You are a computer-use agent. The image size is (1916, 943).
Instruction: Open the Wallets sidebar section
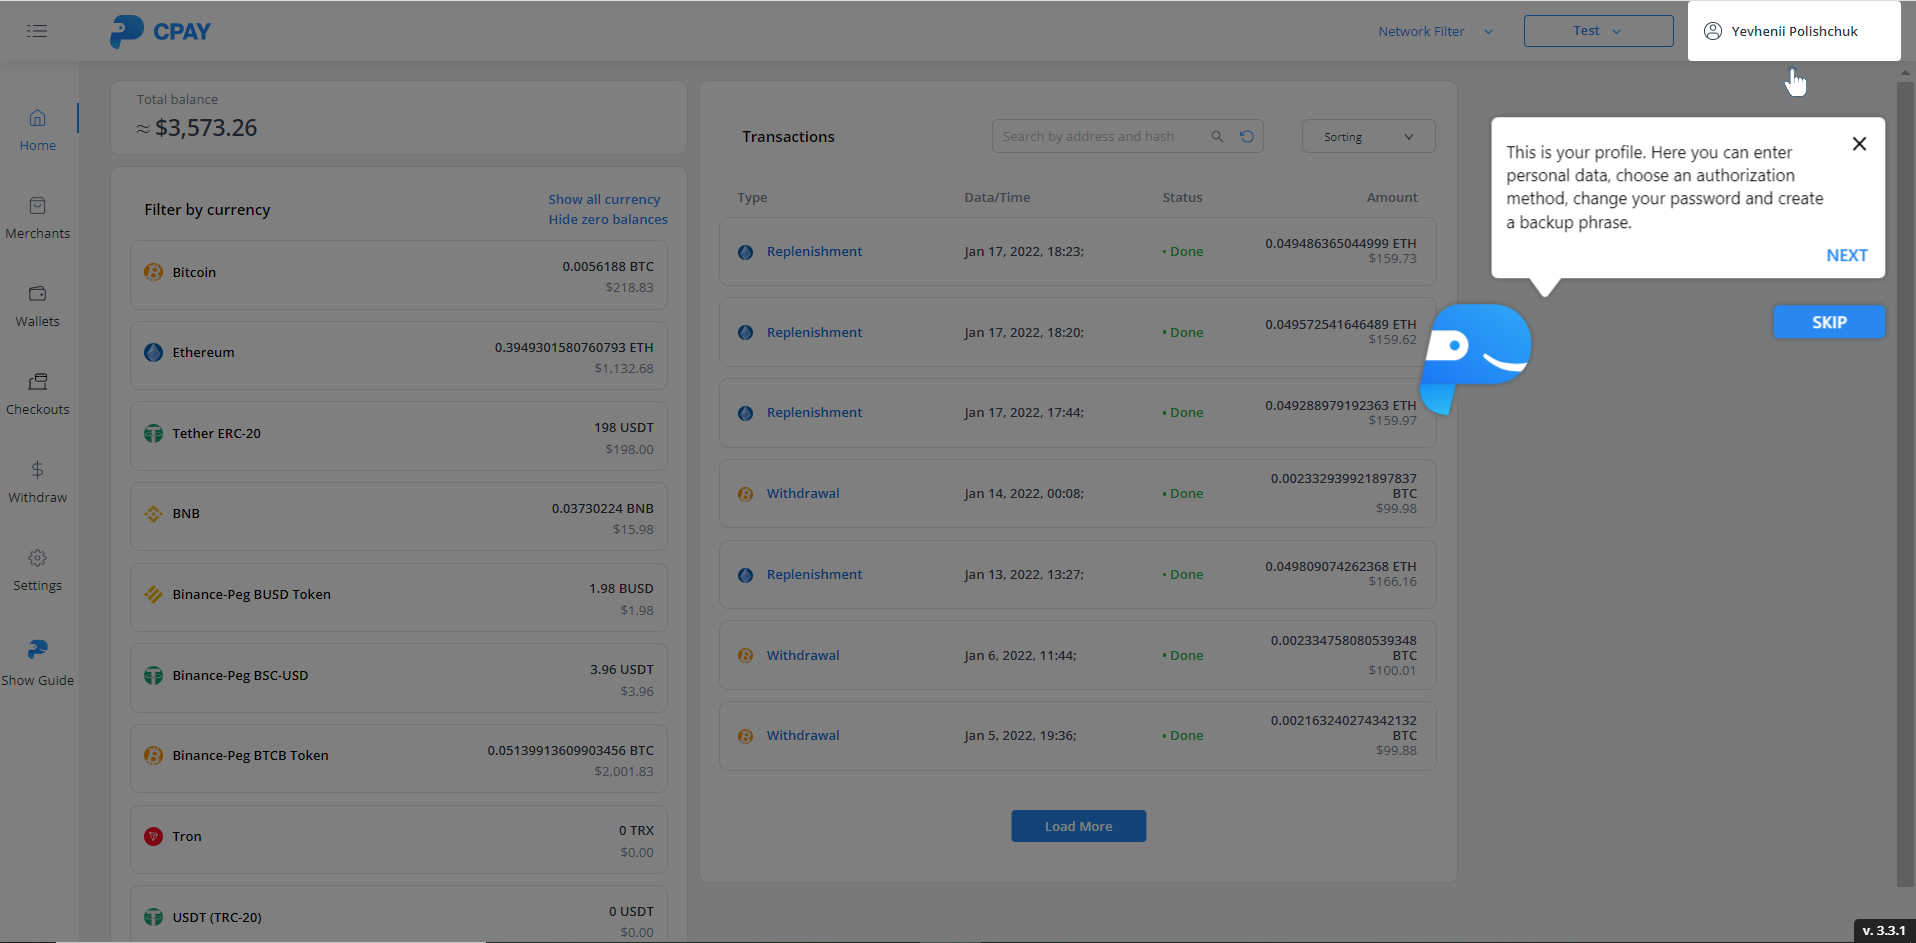tap(38, 306)
